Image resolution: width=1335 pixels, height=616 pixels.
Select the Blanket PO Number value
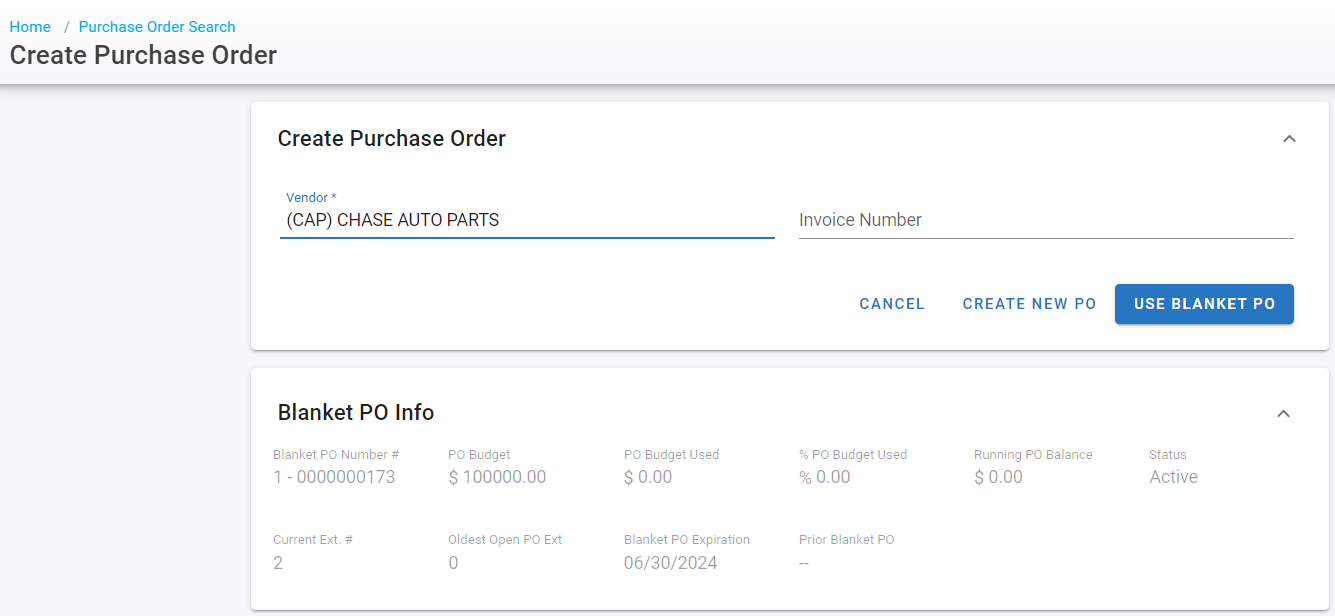coord(334,477)
